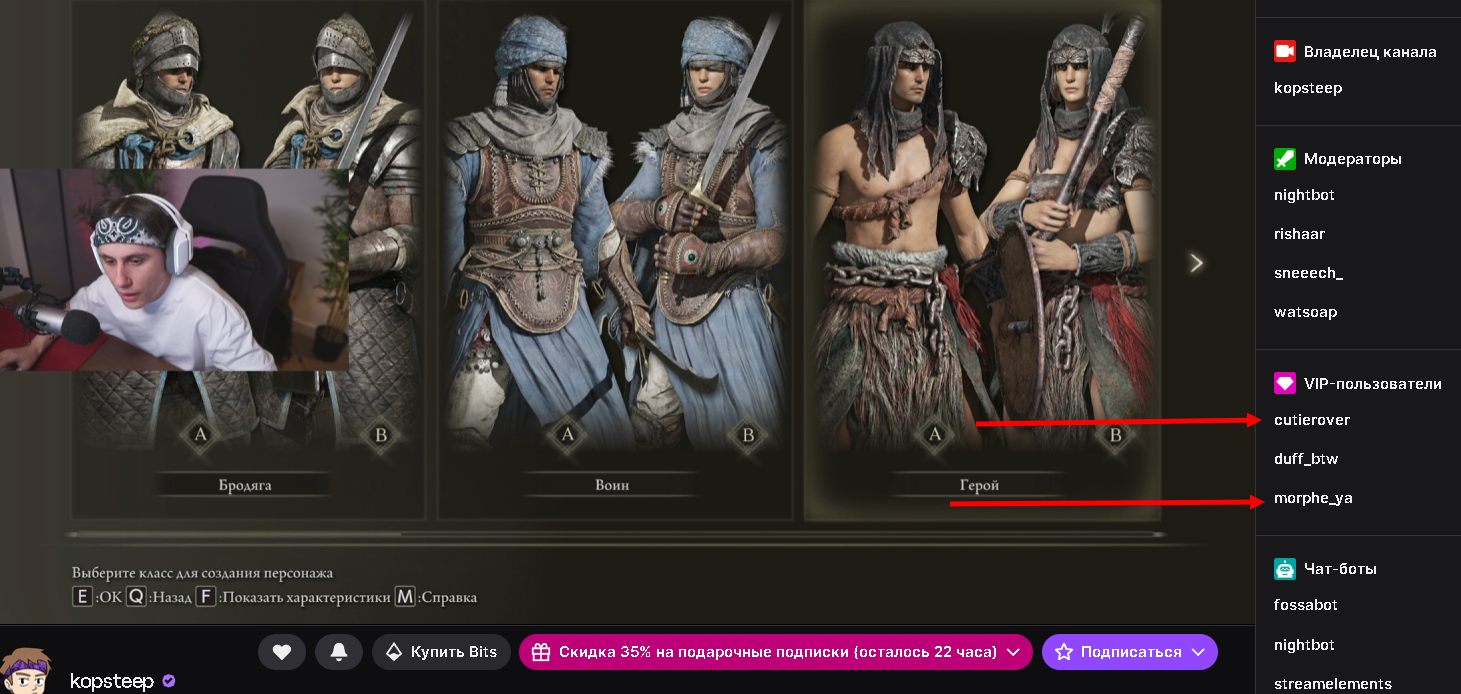Select the Герой class card

(982, 260)
